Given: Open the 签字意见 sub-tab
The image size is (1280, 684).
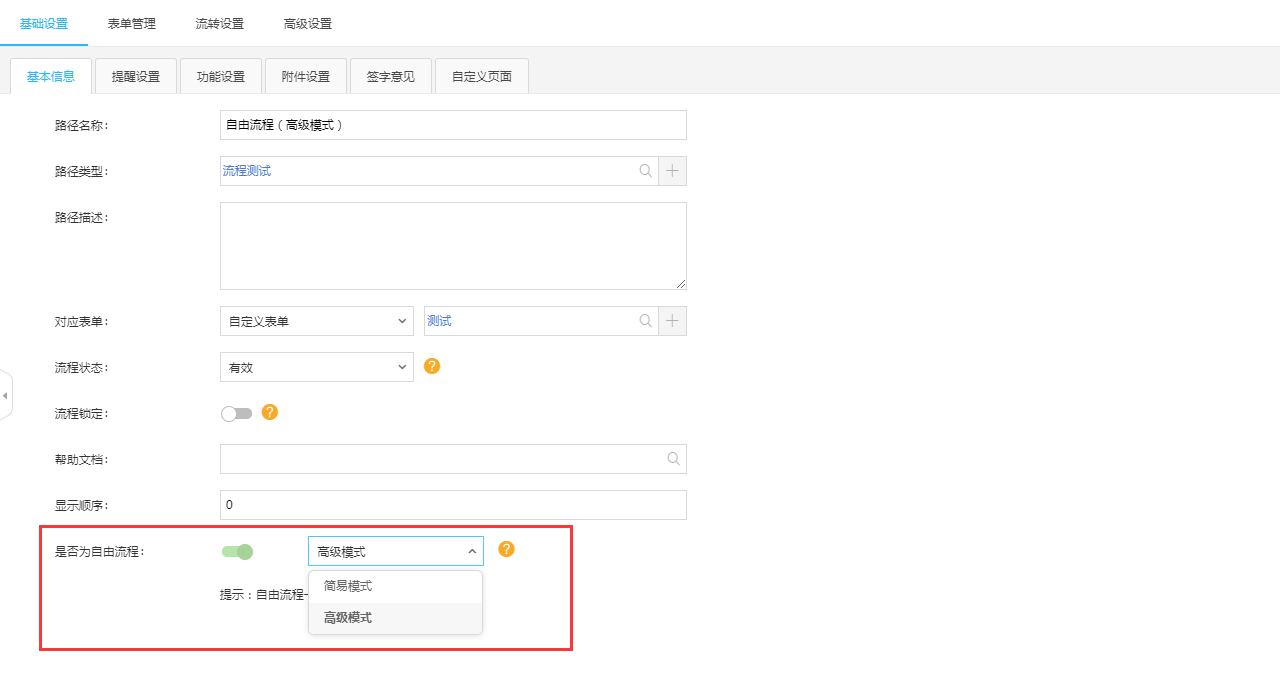Looking at the screenshot, I should [391, 76].
